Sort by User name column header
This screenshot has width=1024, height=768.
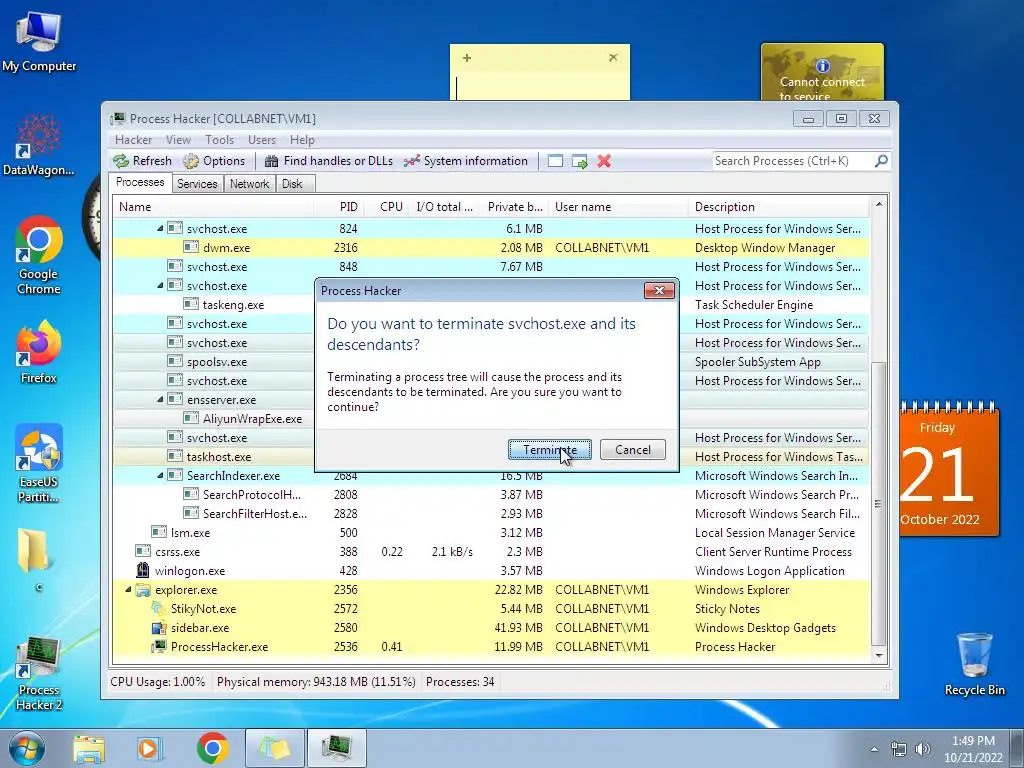coord(618,207)
